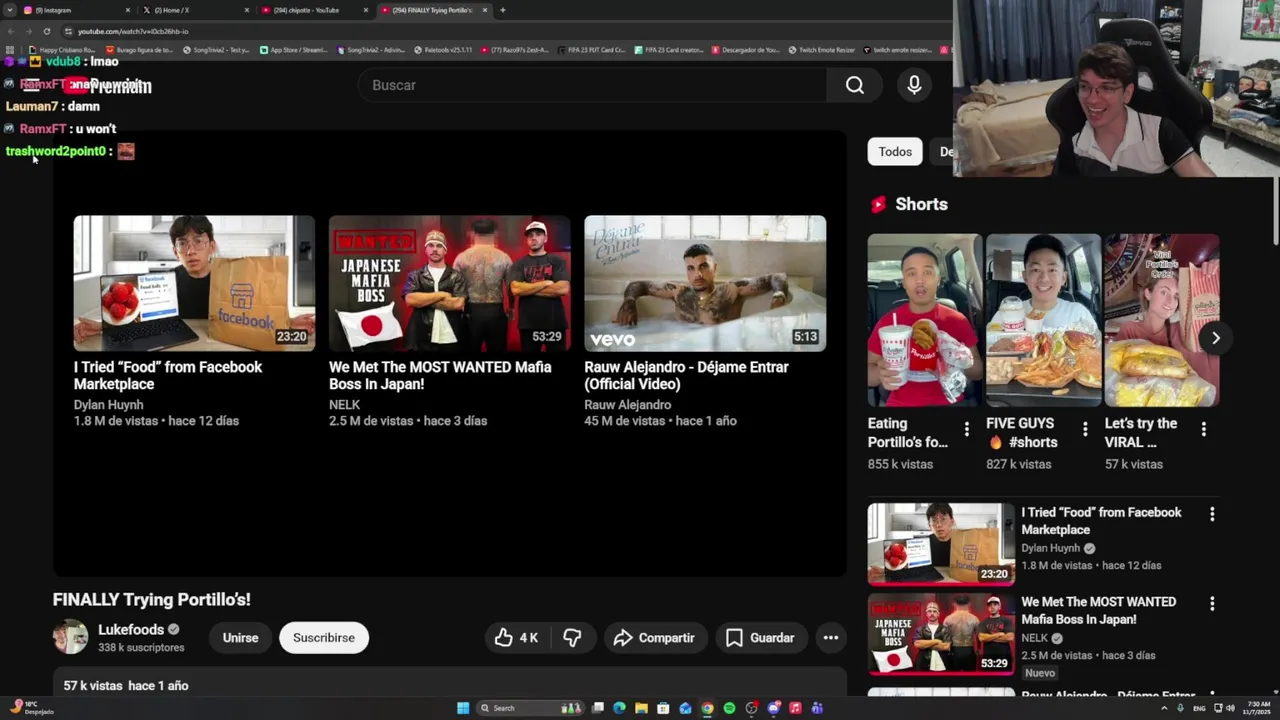Open the volume tray icon
1280x720 pixels.
tap(1230, 708)
